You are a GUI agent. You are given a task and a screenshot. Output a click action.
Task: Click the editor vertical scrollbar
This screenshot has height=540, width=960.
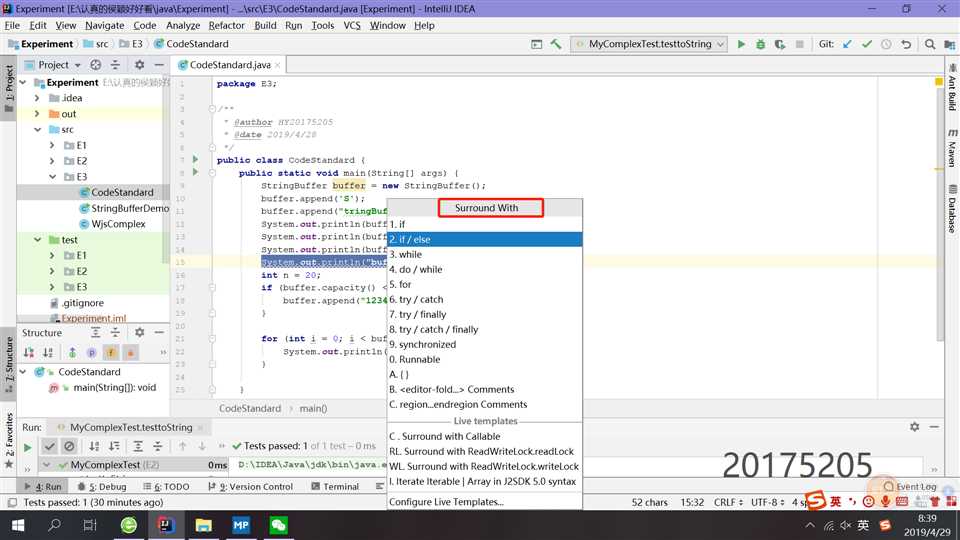pos(940,214)
